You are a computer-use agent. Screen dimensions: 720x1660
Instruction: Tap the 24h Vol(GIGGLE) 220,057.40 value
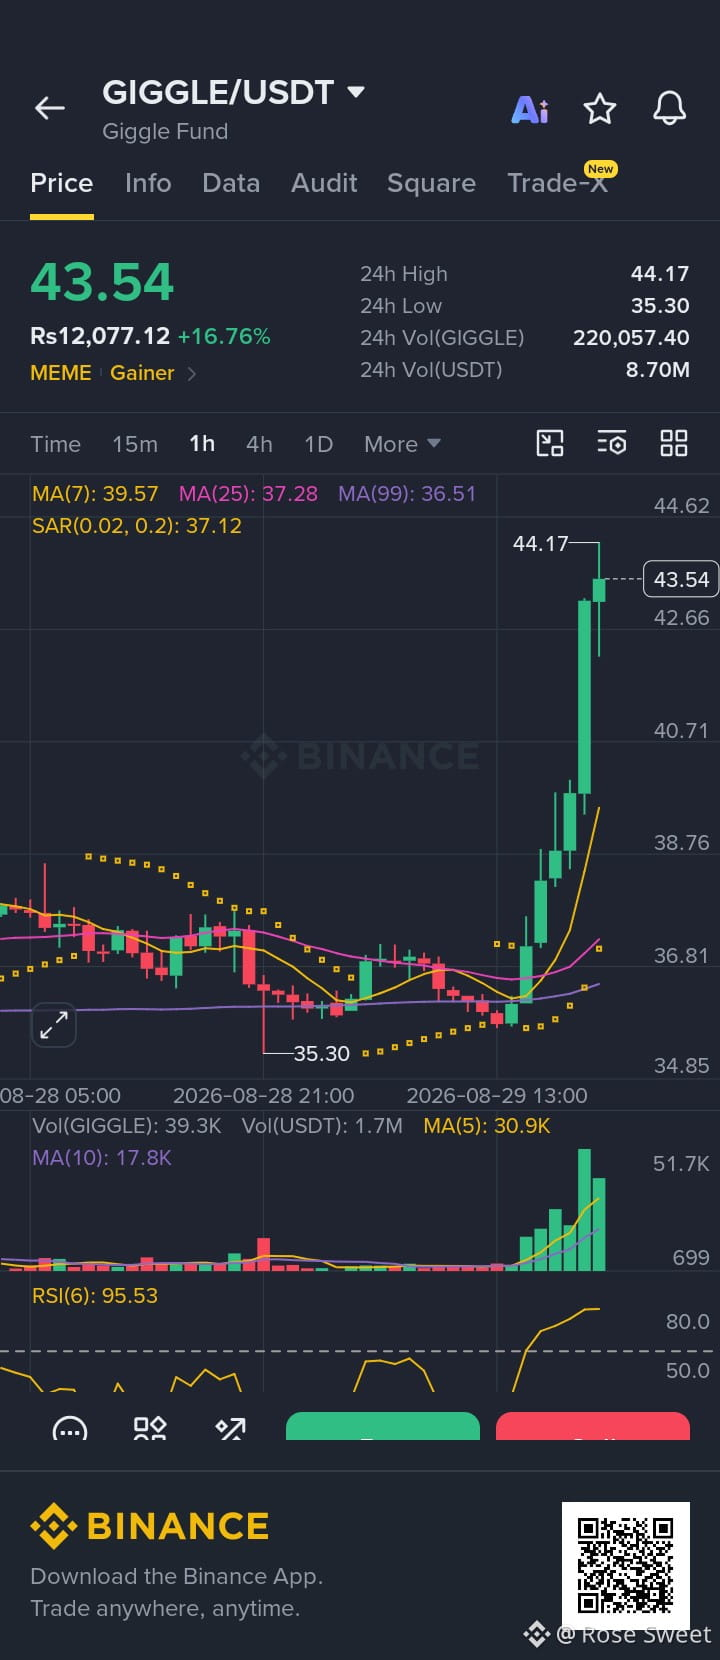[x=631, y=337]
